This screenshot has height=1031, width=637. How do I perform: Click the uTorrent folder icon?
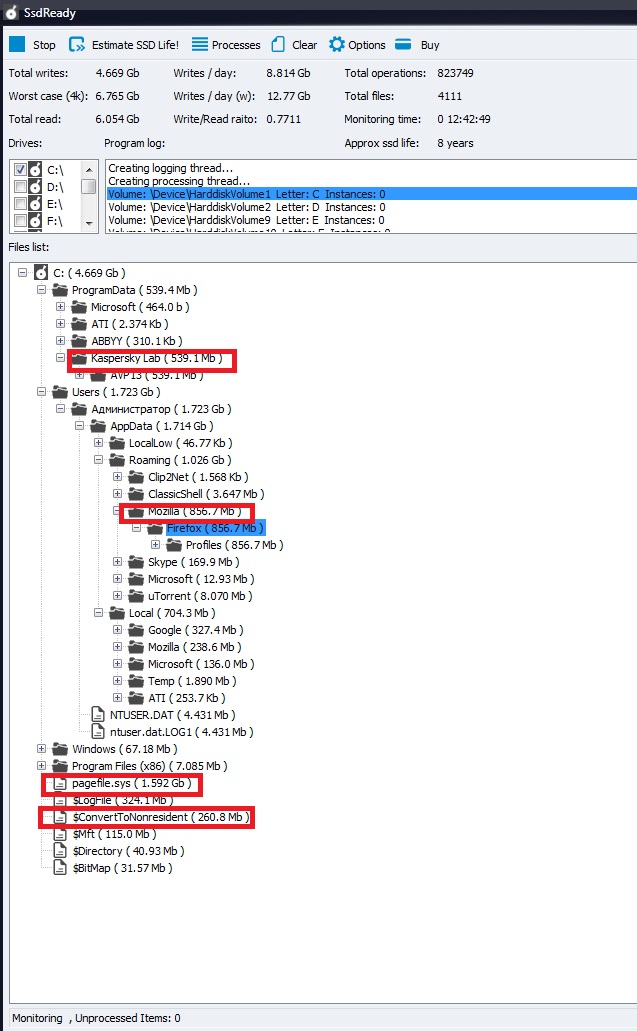pyautogui.click(x=136, y=596)
